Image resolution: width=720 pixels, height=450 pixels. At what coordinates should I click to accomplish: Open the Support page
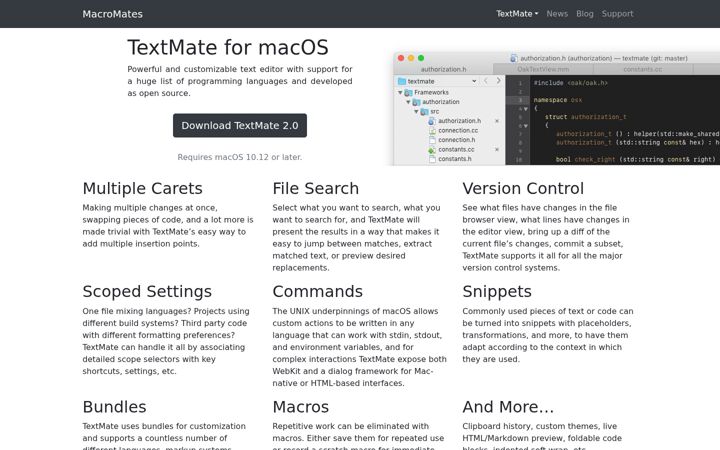[x=617, y=14]
